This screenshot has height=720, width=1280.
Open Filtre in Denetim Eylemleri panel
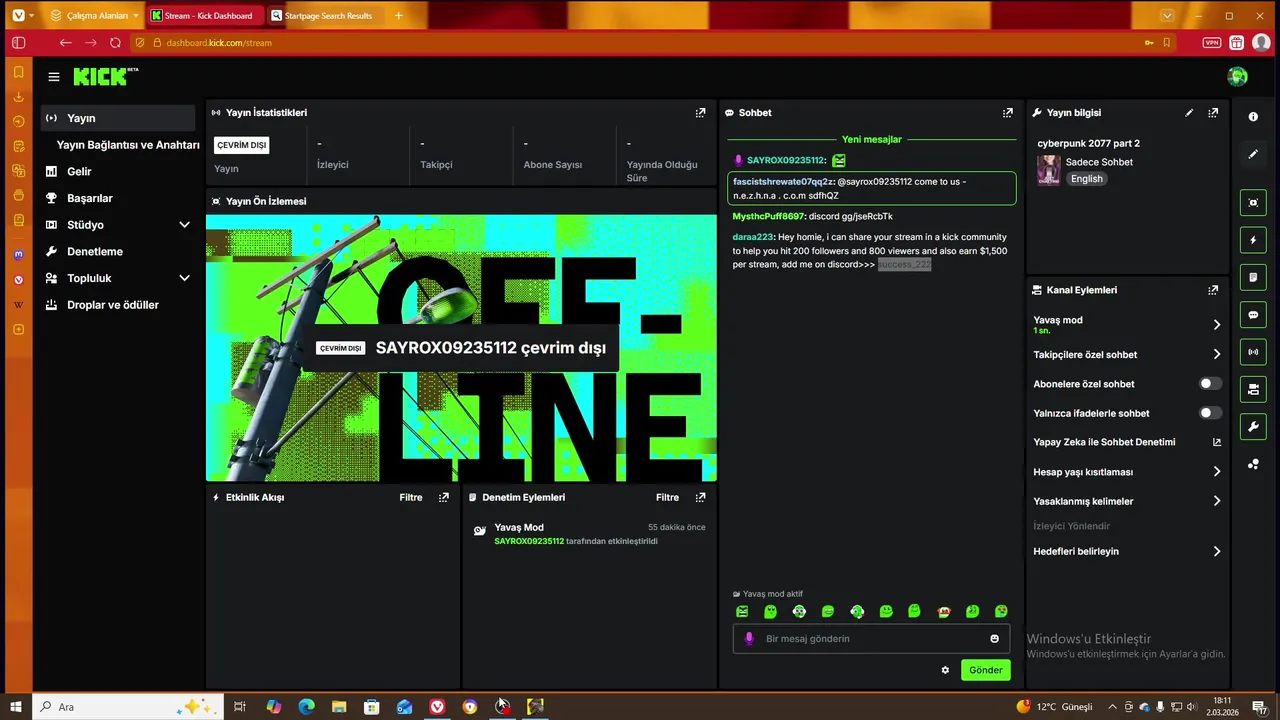(x=667, y=497)
